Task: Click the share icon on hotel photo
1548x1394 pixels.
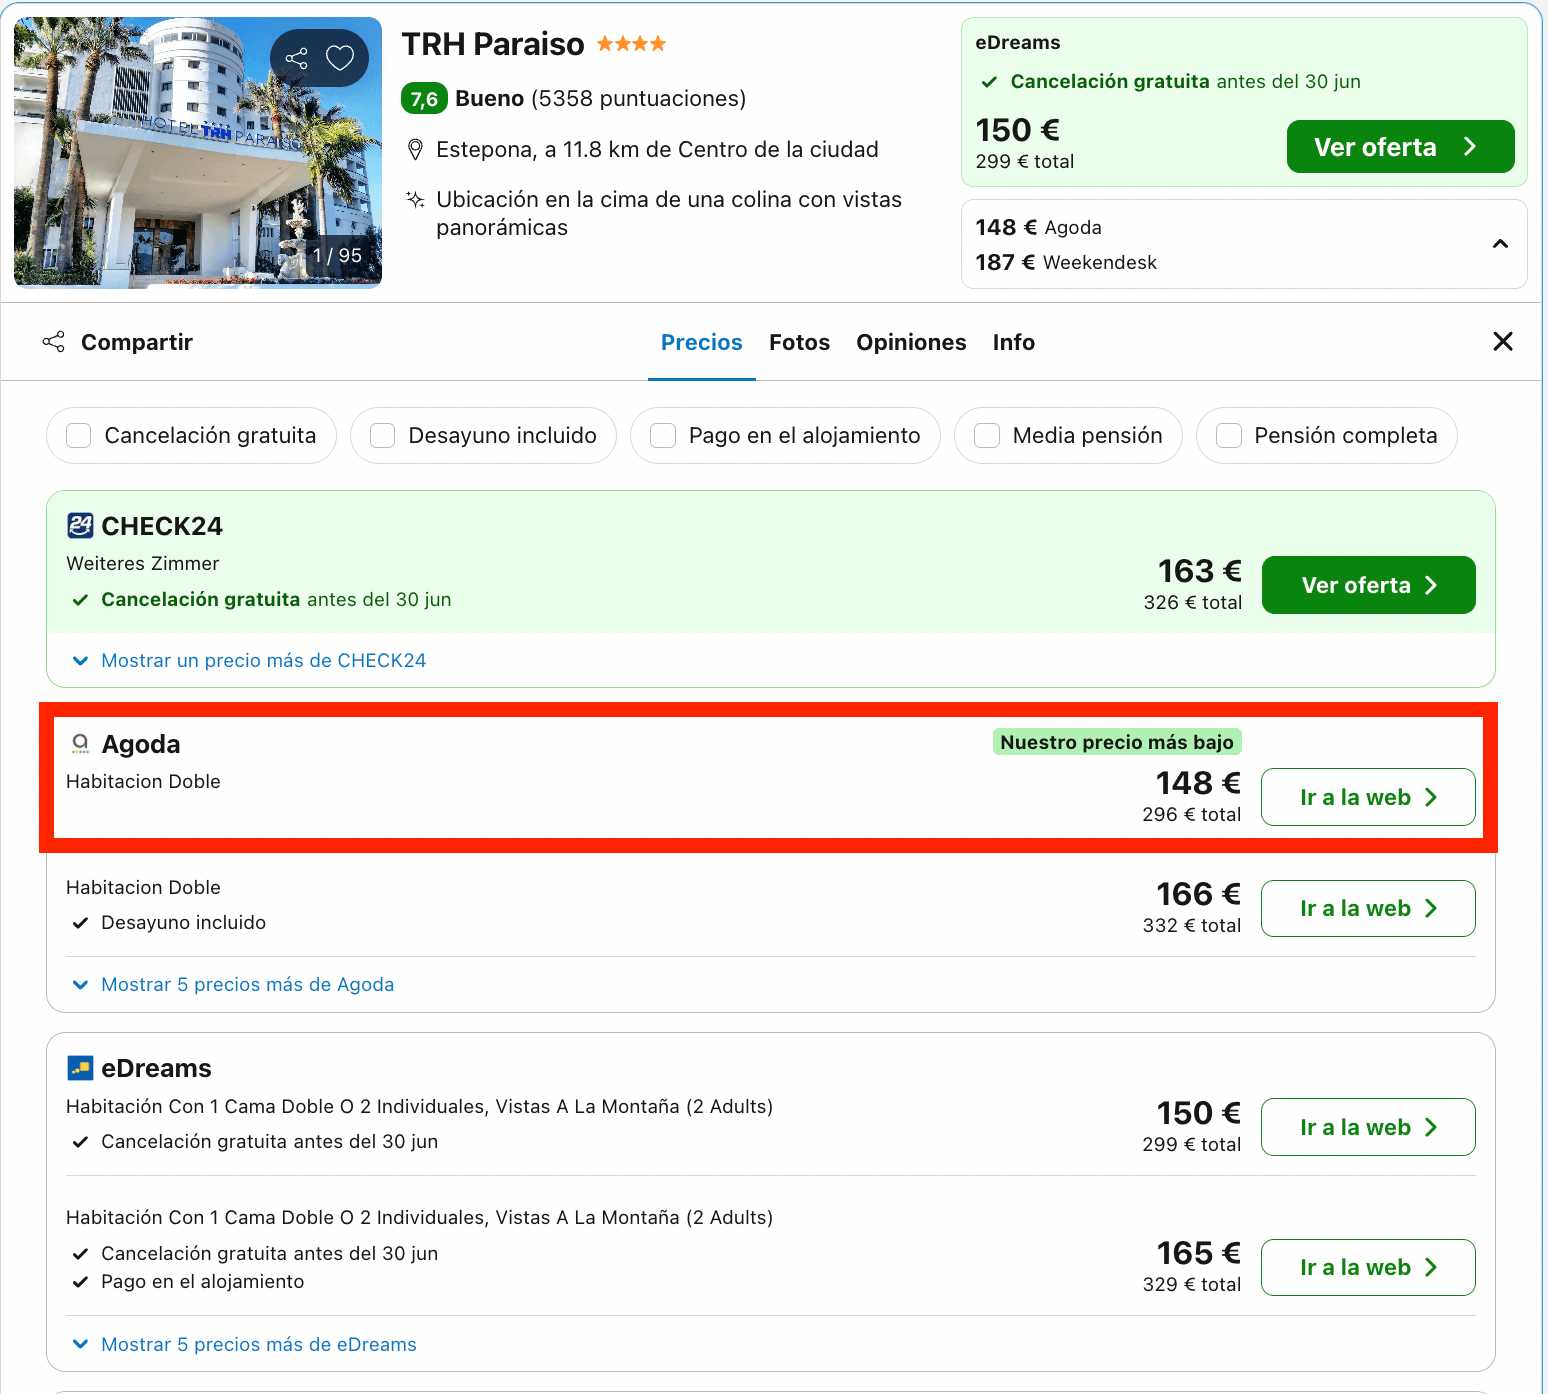Action: point(297,58)
